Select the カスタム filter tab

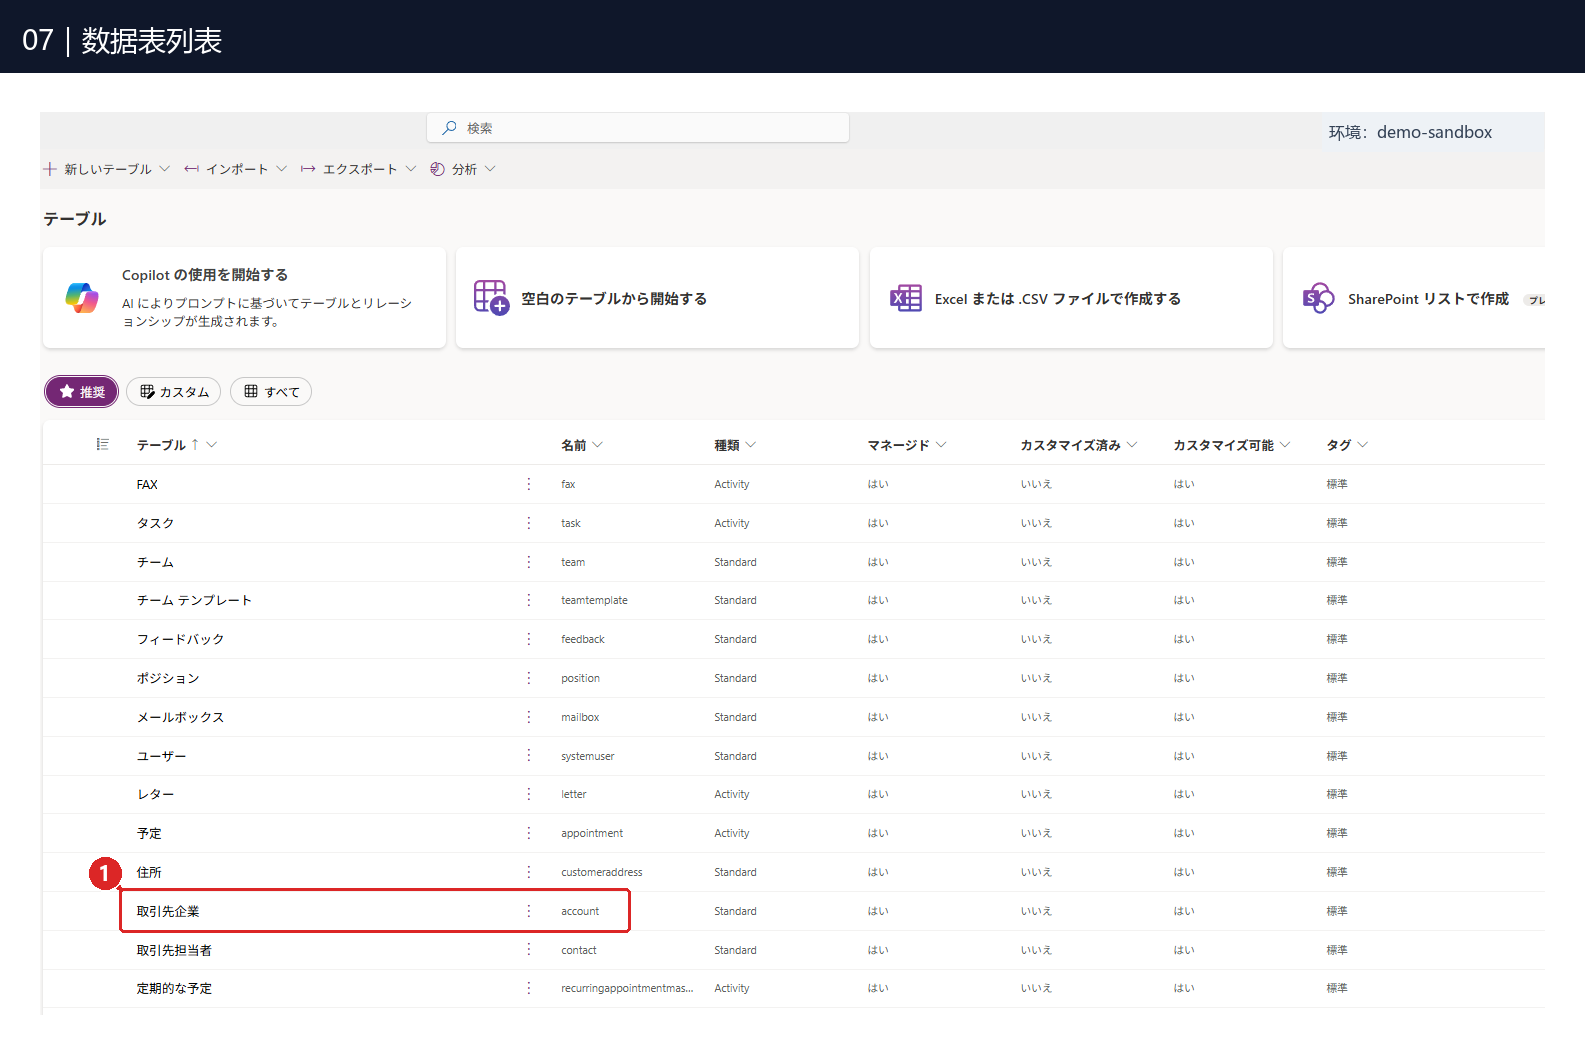pyautogui.click(x=174, y=392)
